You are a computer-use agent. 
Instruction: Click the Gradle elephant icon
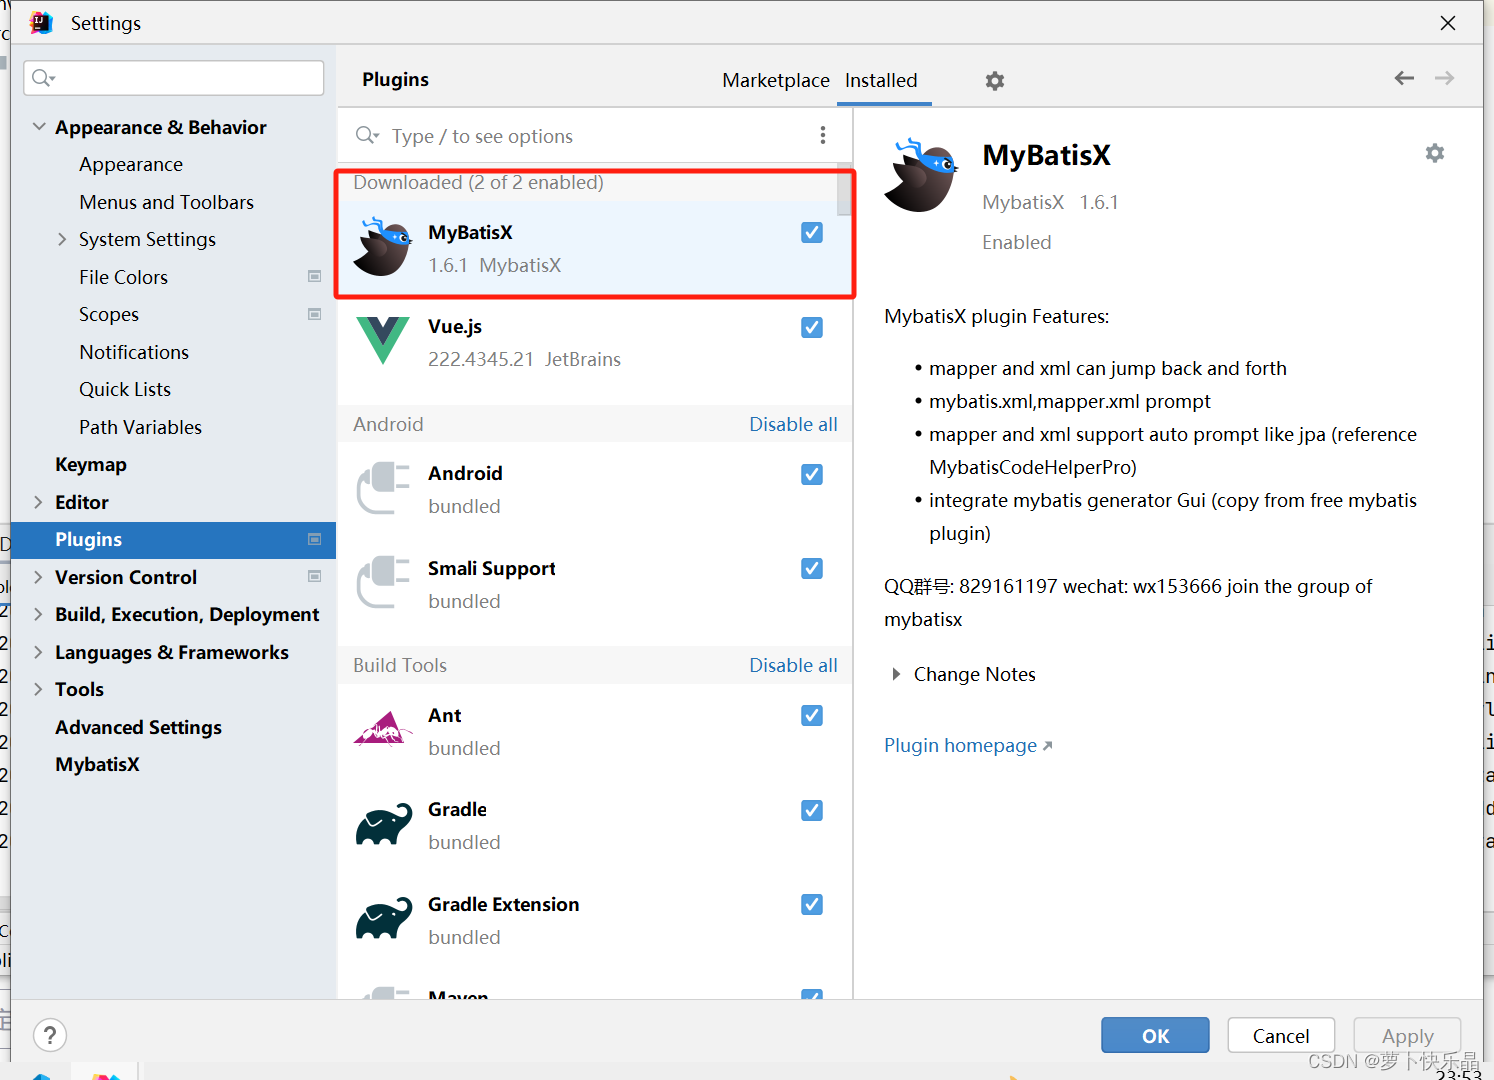384,824
